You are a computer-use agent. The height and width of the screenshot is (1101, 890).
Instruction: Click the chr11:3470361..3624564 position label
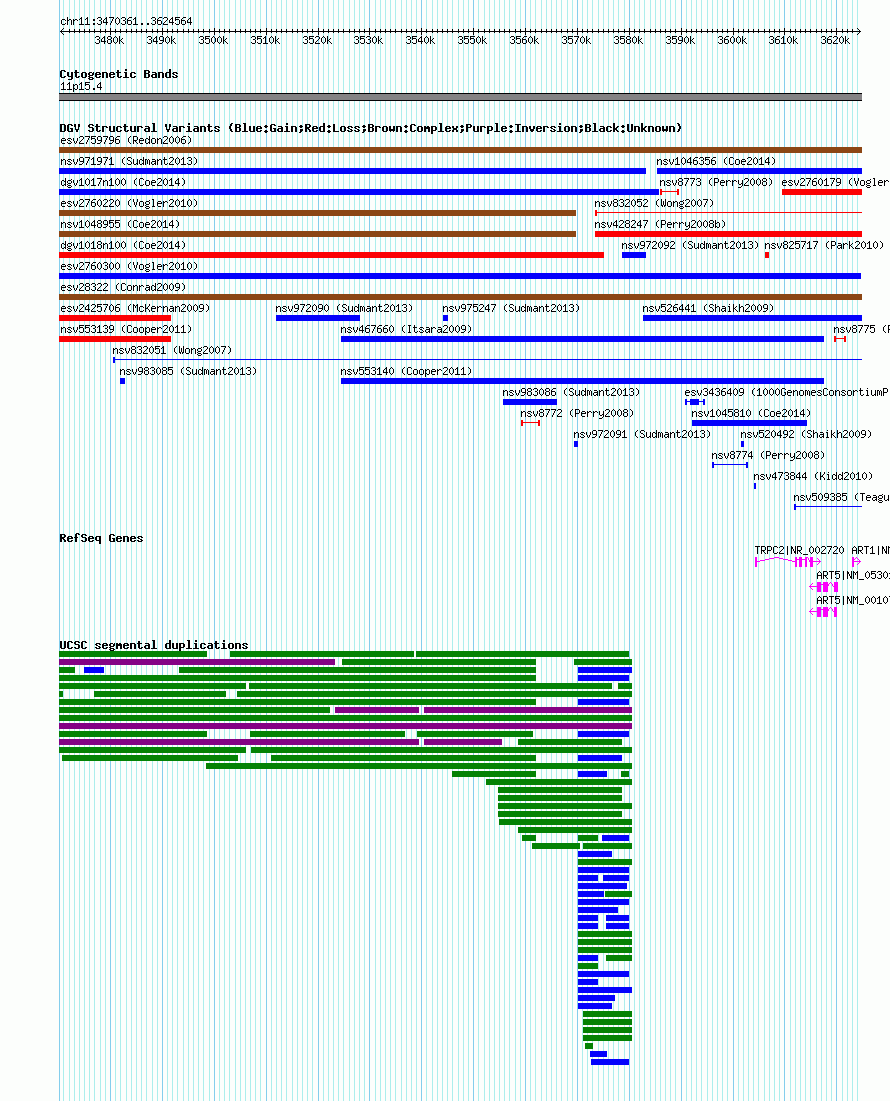click(x=126, y=22)
